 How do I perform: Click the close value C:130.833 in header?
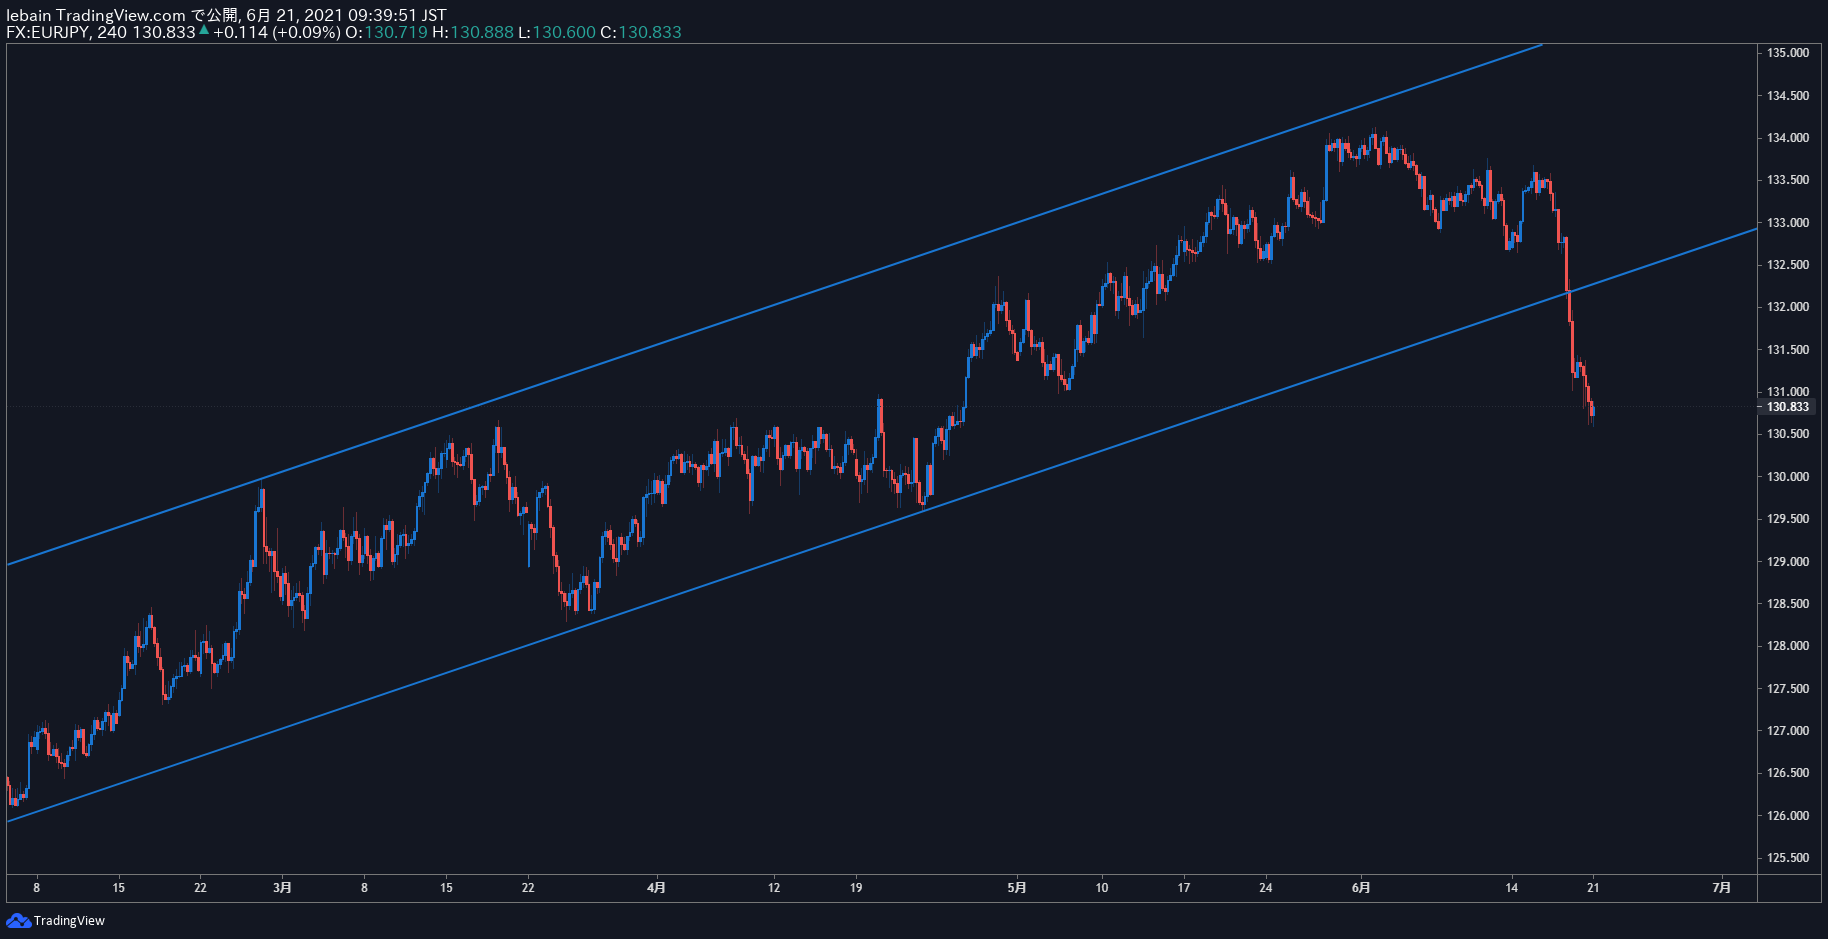(641, 32)
